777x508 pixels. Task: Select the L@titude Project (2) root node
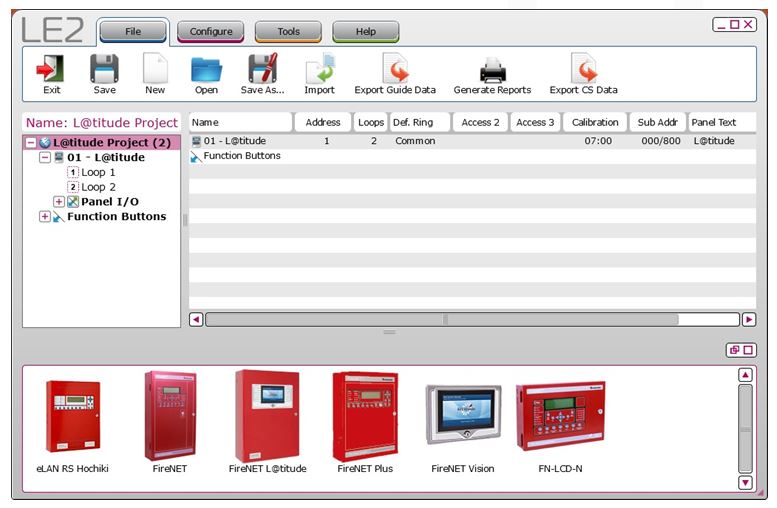click(112, 143)
